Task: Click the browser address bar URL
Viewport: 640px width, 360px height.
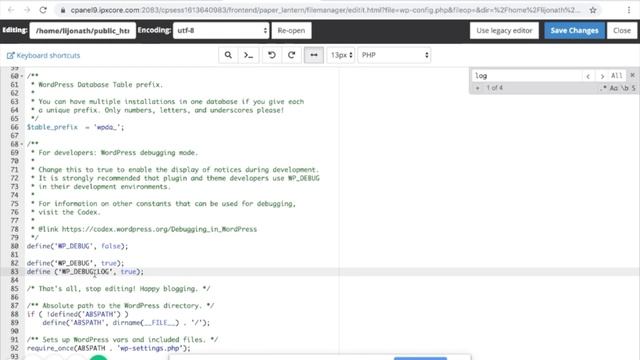Action: 325,10
